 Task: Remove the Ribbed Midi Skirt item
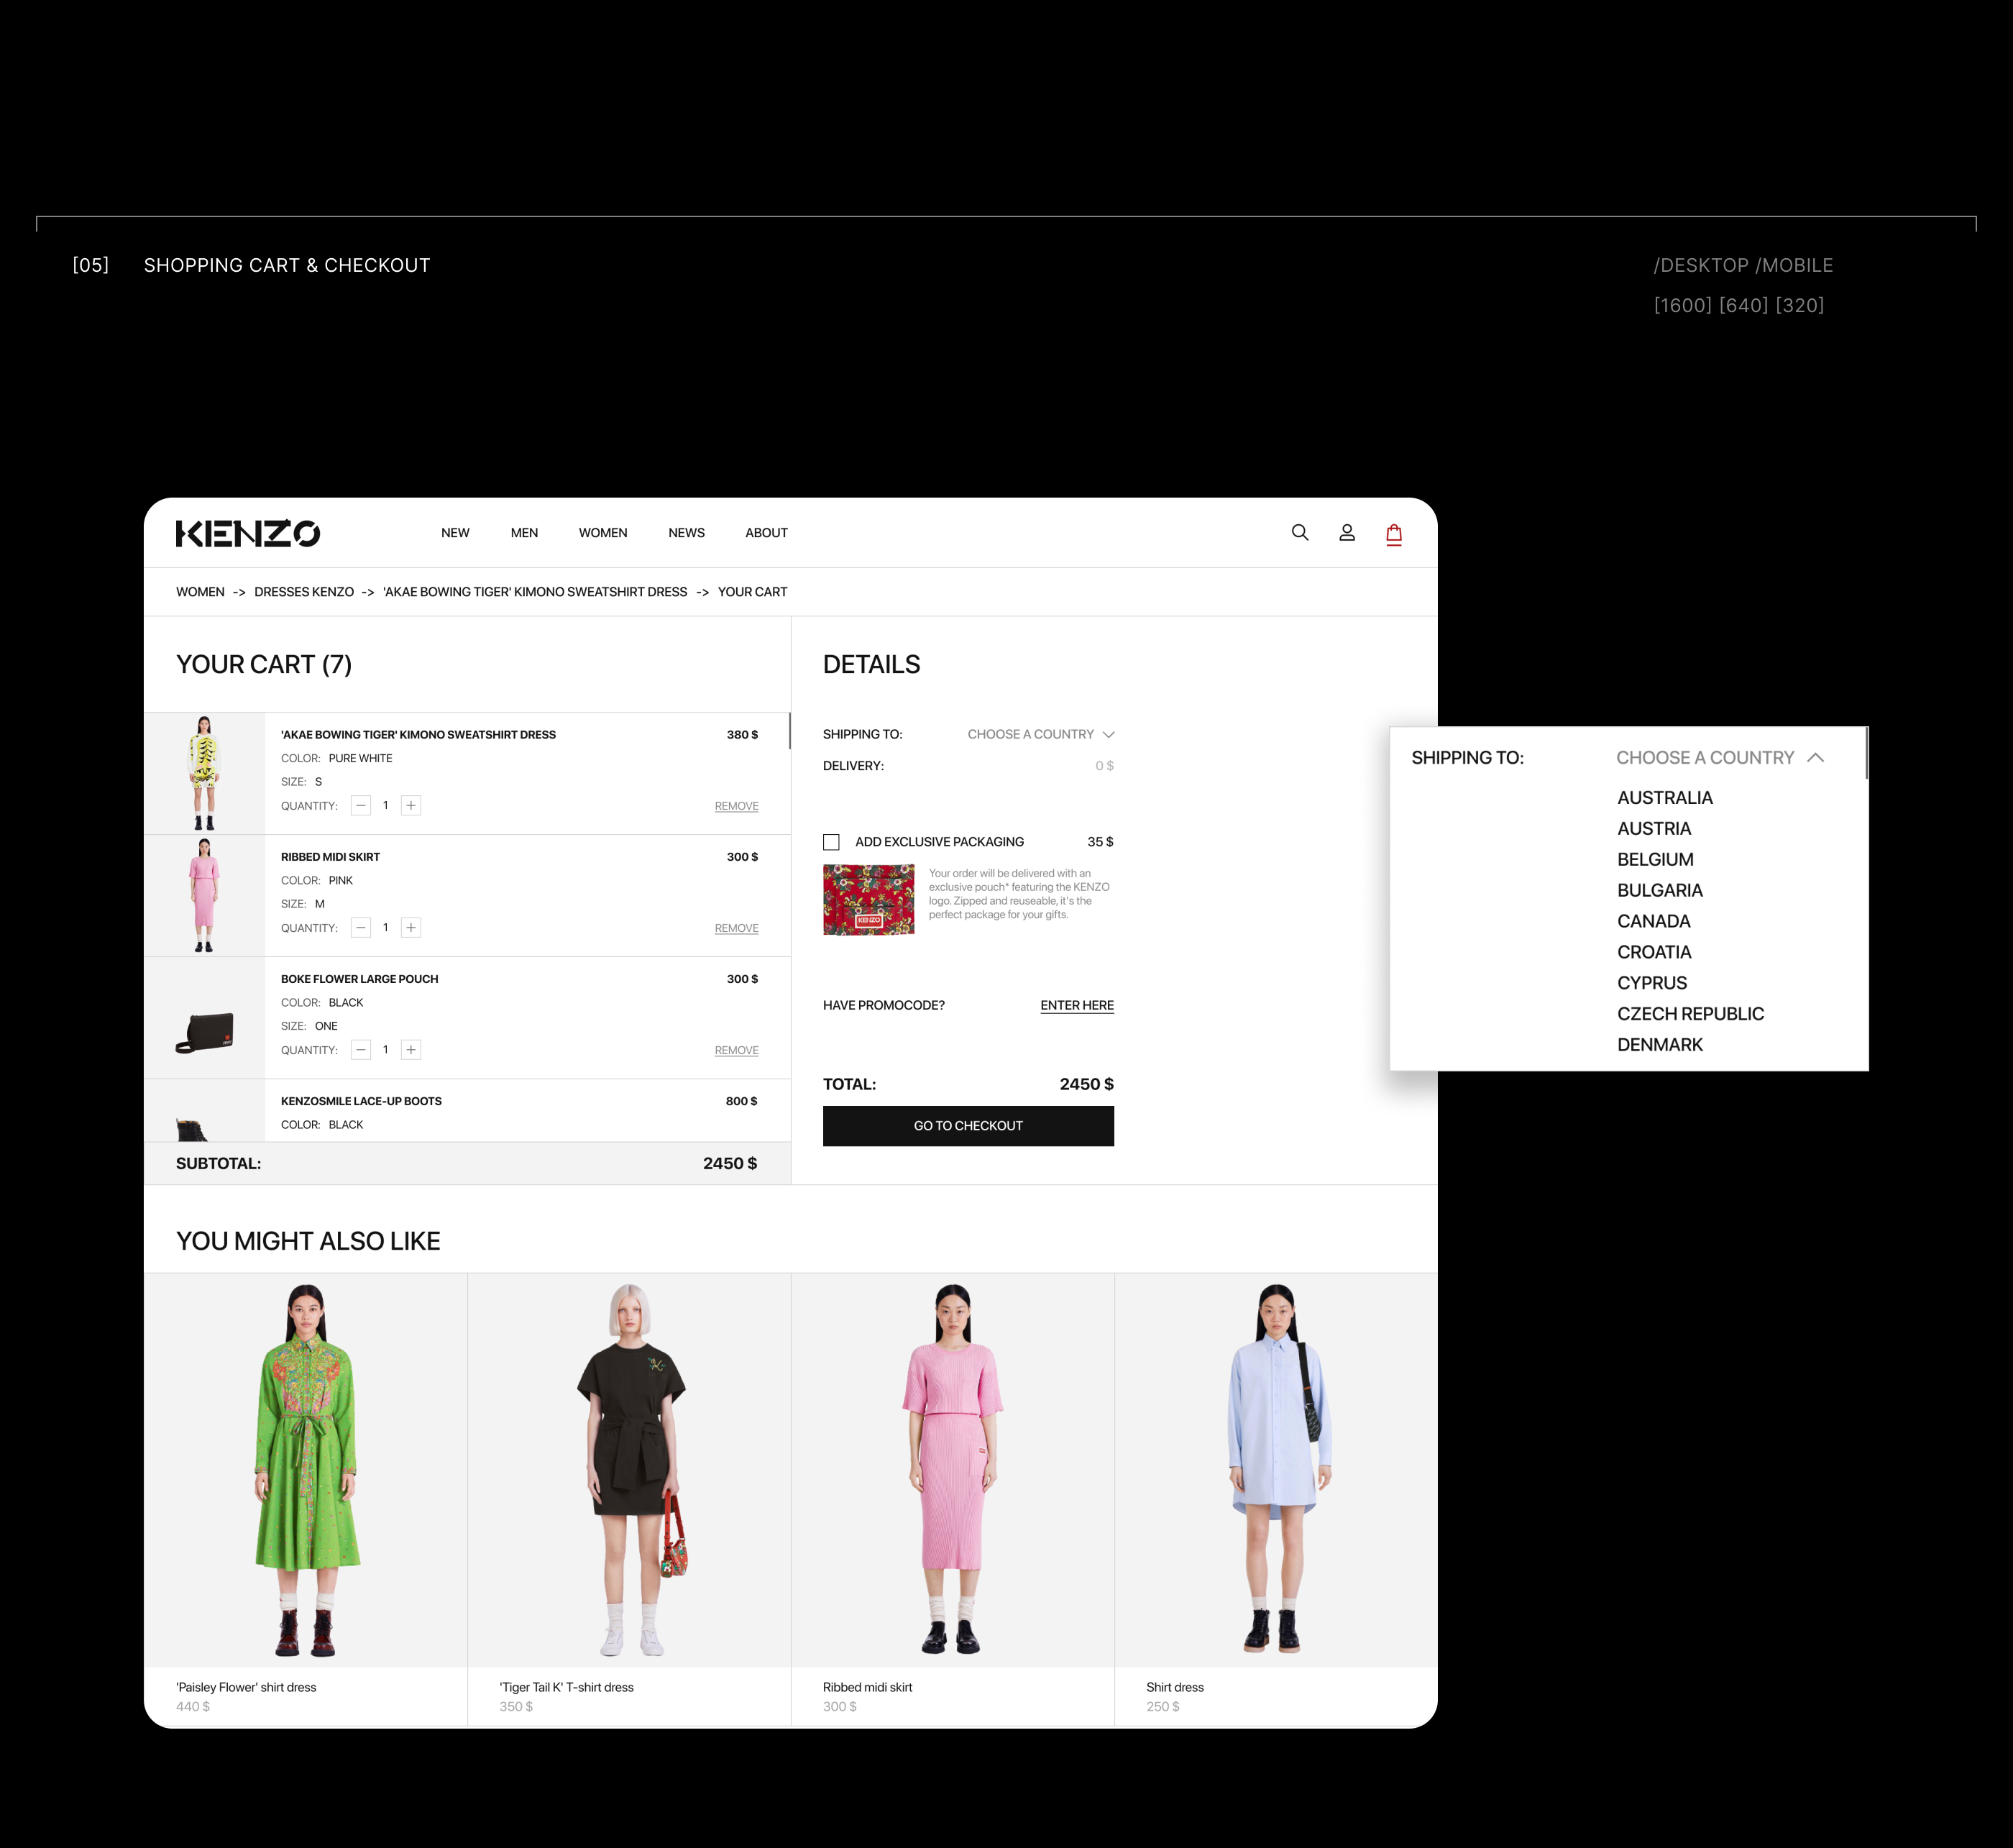click(736, 928)
